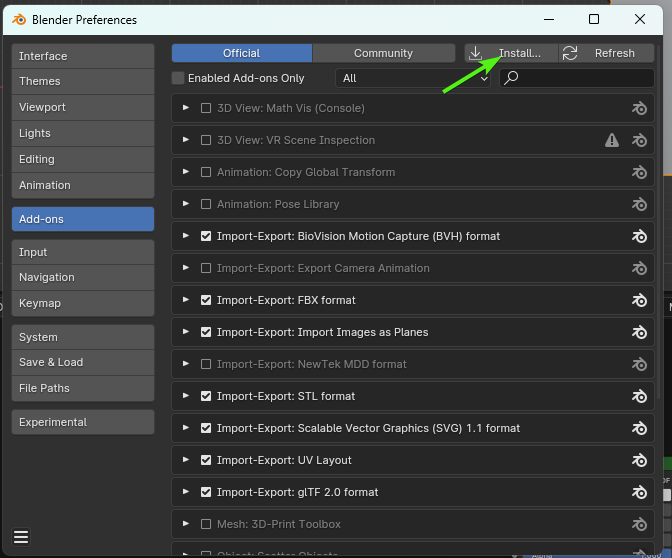Expand the SVG 1.1 format details
The width and height of the screenshot is (672, 558).
pyautogui.click(x=186, y=428)
